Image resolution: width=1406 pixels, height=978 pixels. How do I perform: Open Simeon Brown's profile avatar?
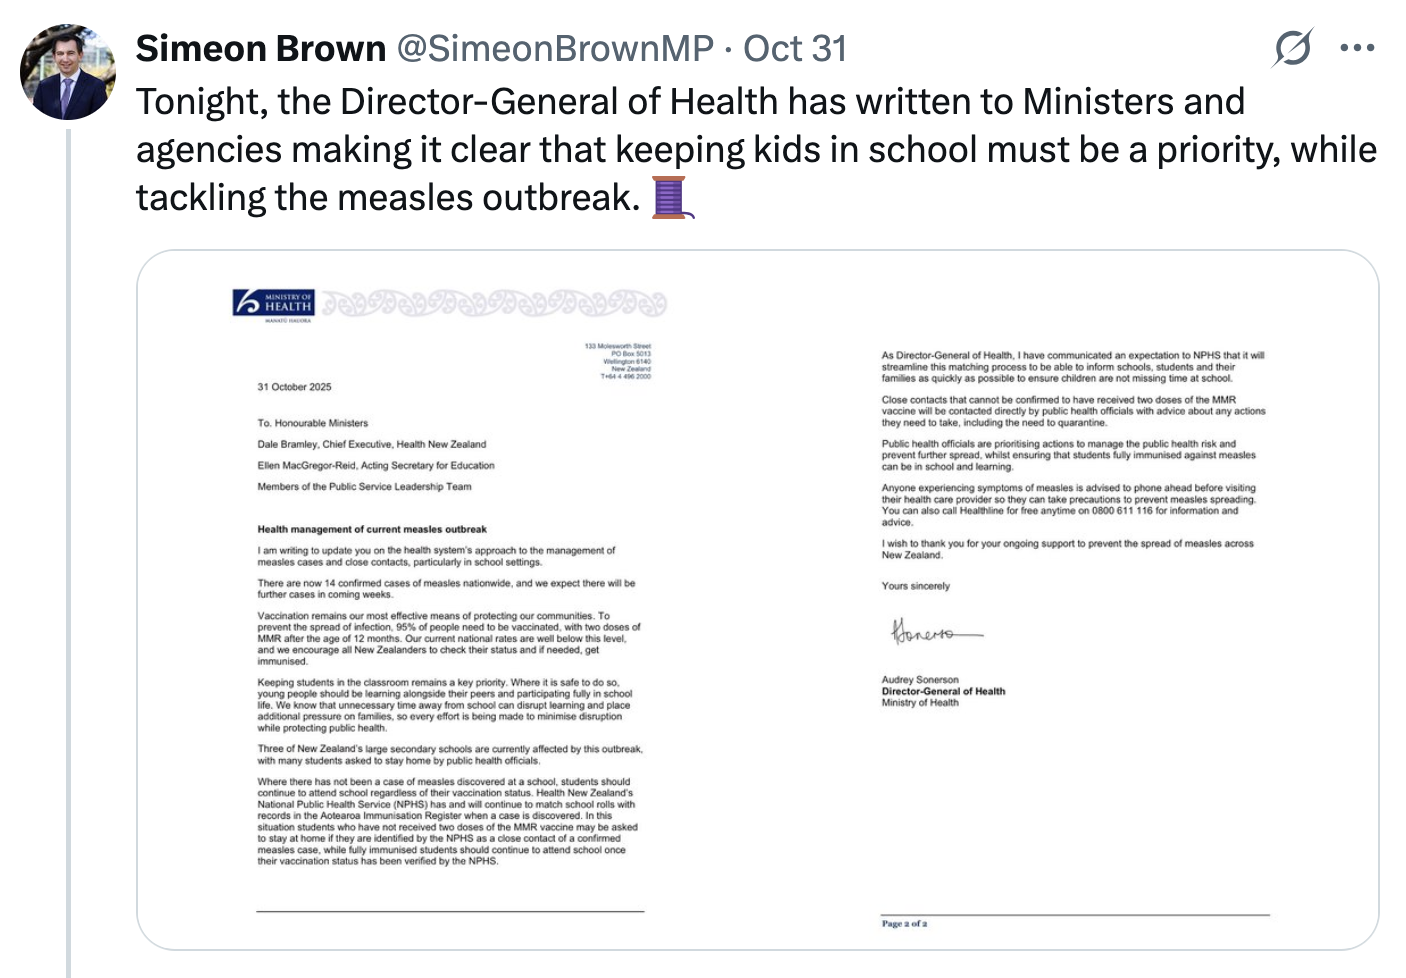pos(68,73)
